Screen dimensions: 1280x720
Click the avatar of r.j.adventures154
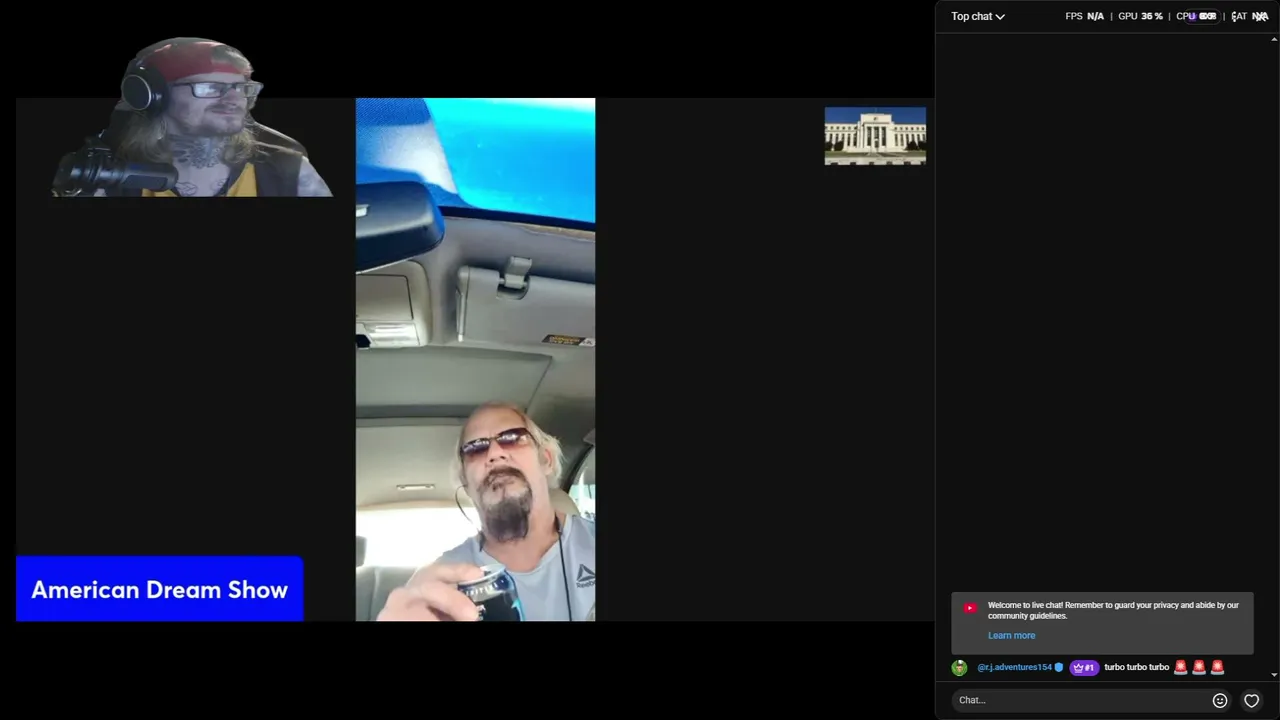[960, 667]
